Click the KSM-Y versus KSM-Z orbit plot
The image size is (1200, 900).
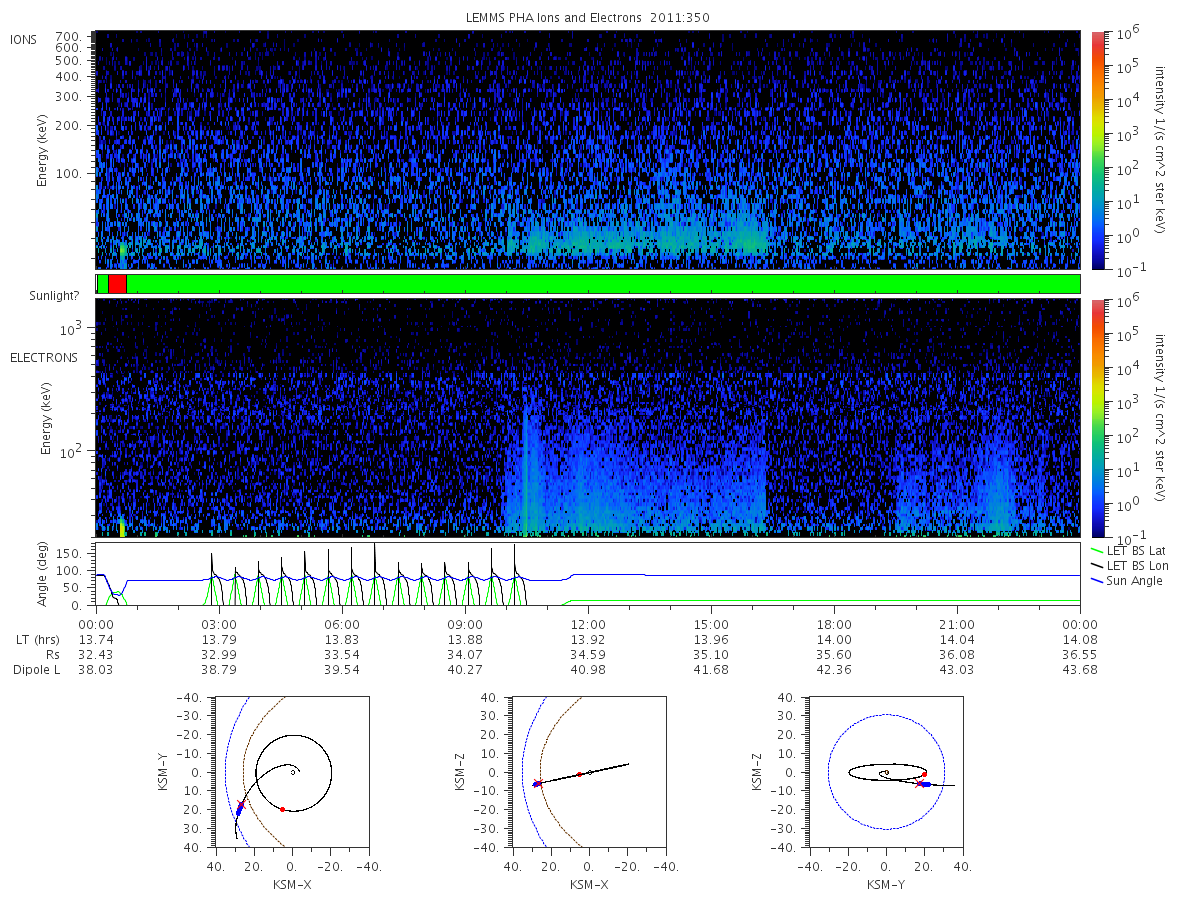coord(886,771)
